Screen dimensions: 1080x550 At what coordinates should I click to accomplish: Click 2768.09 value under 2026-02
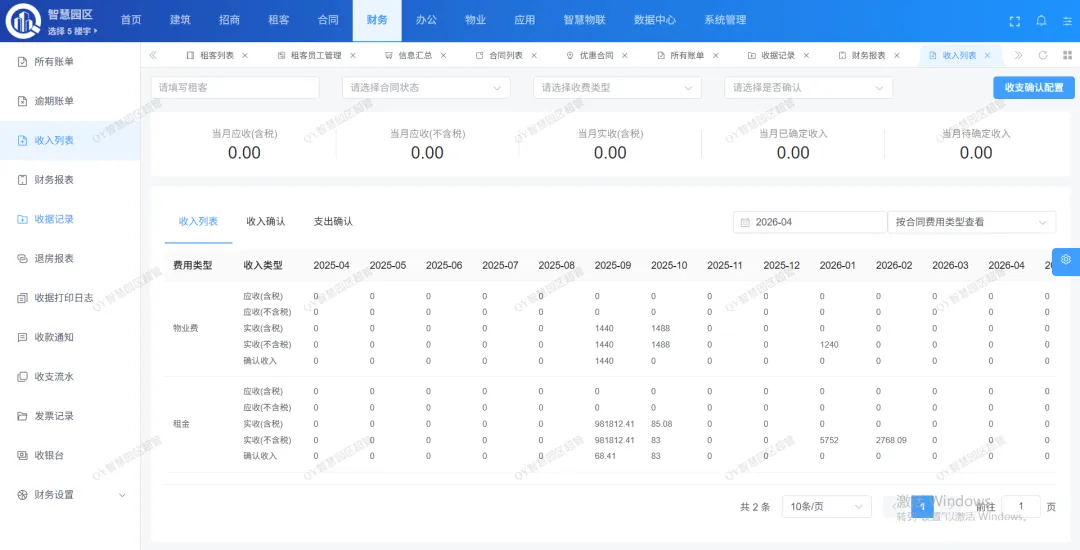click(x=891, y=440)
